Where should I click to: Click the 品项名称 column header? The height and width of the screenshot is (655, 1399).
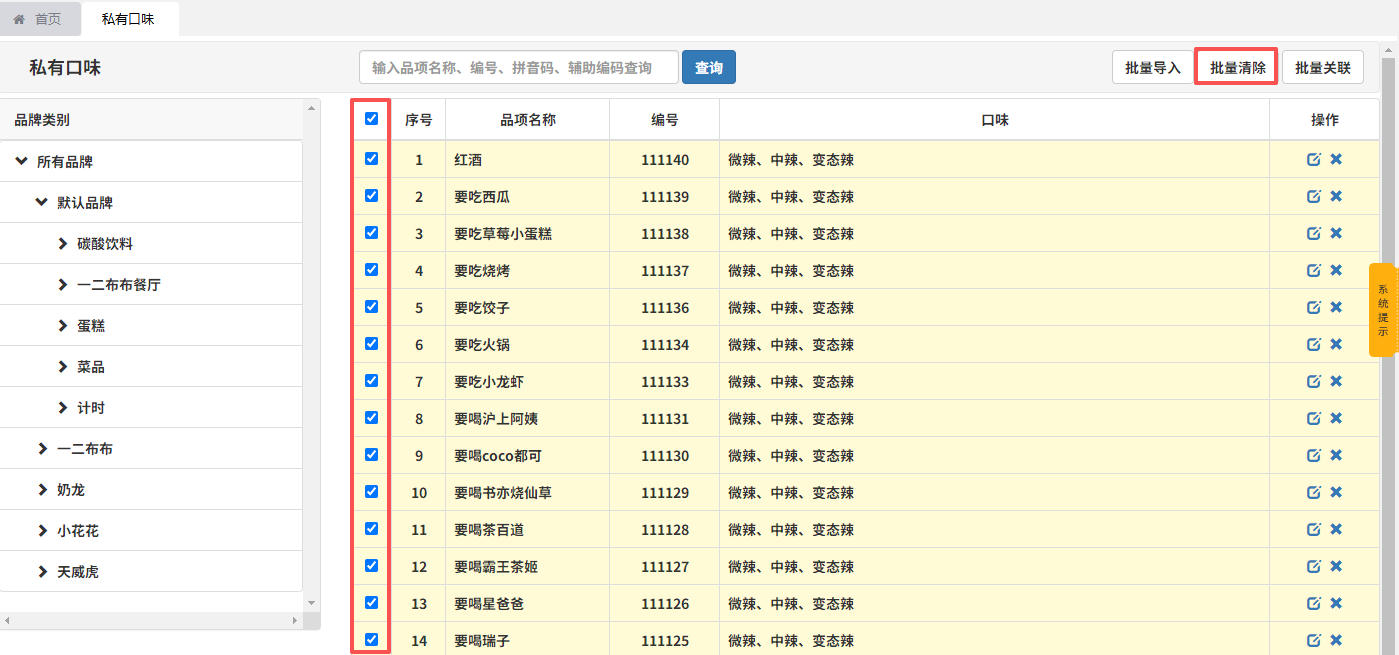[x=528, y=120]
